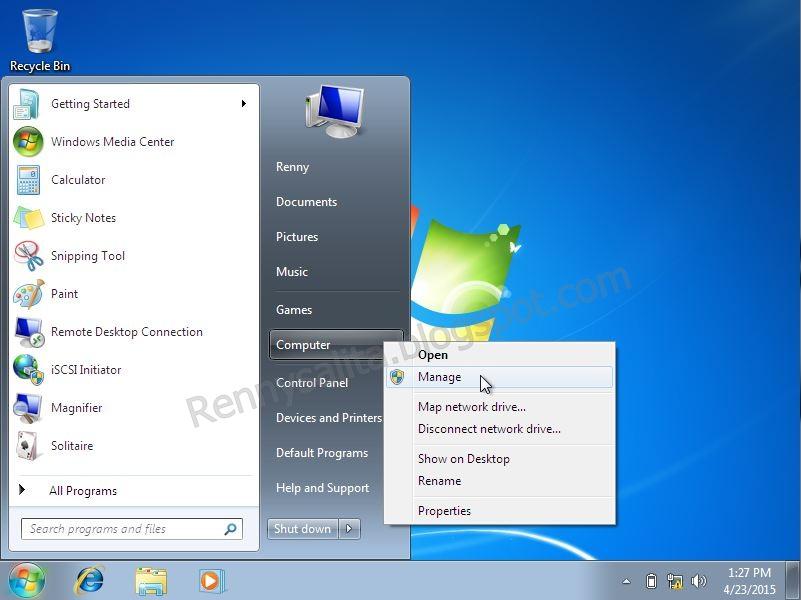Expand All Programs list
801x600 pixels.
point(83,491)
